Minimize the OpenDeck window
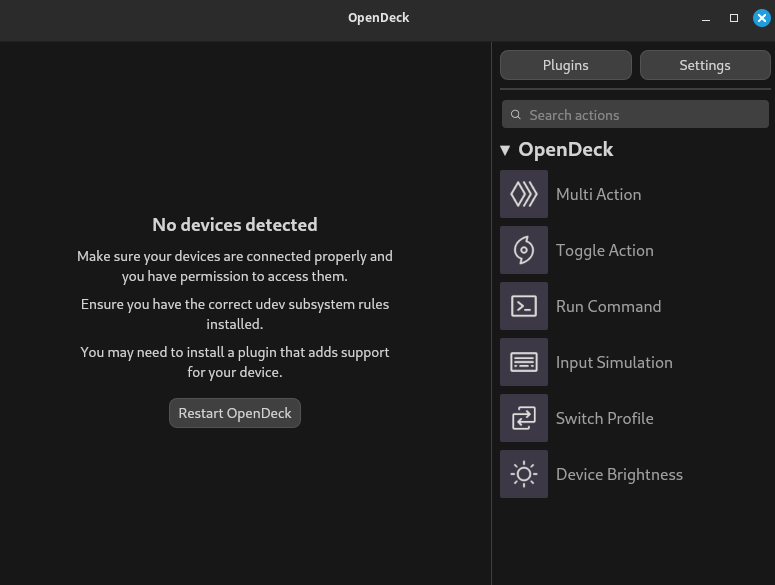This screenshot has height=585, width=775. 707,18
